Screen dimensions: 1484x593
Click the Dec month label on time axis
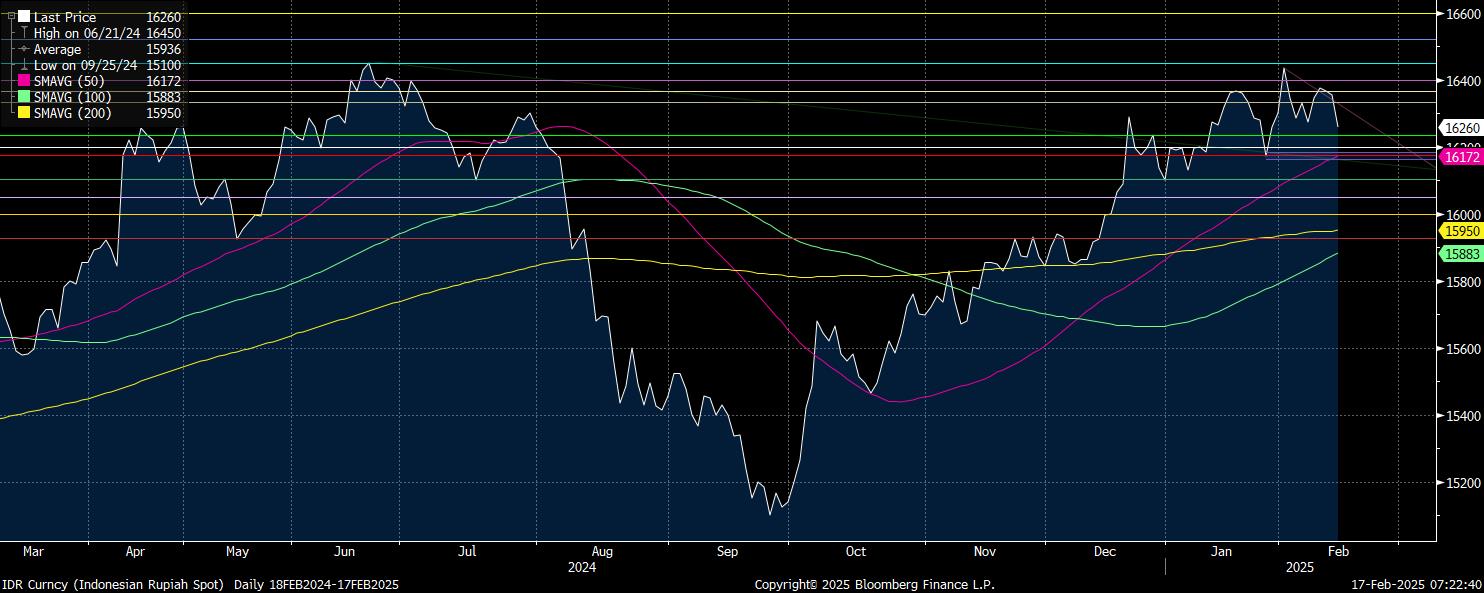[1105, 551]
